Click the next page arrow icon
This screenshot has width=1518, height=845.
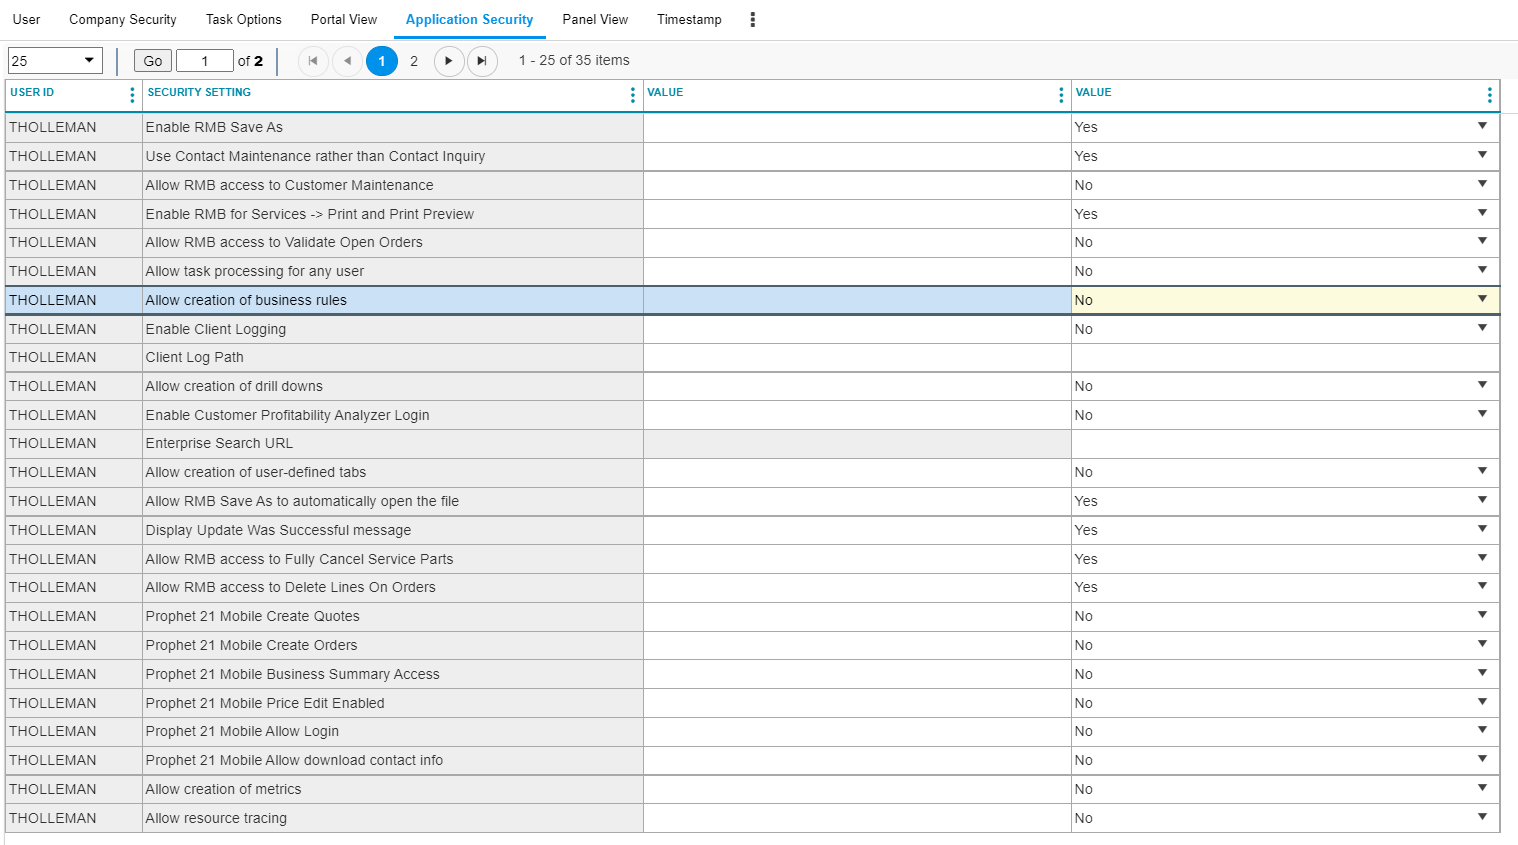point(448,61)
